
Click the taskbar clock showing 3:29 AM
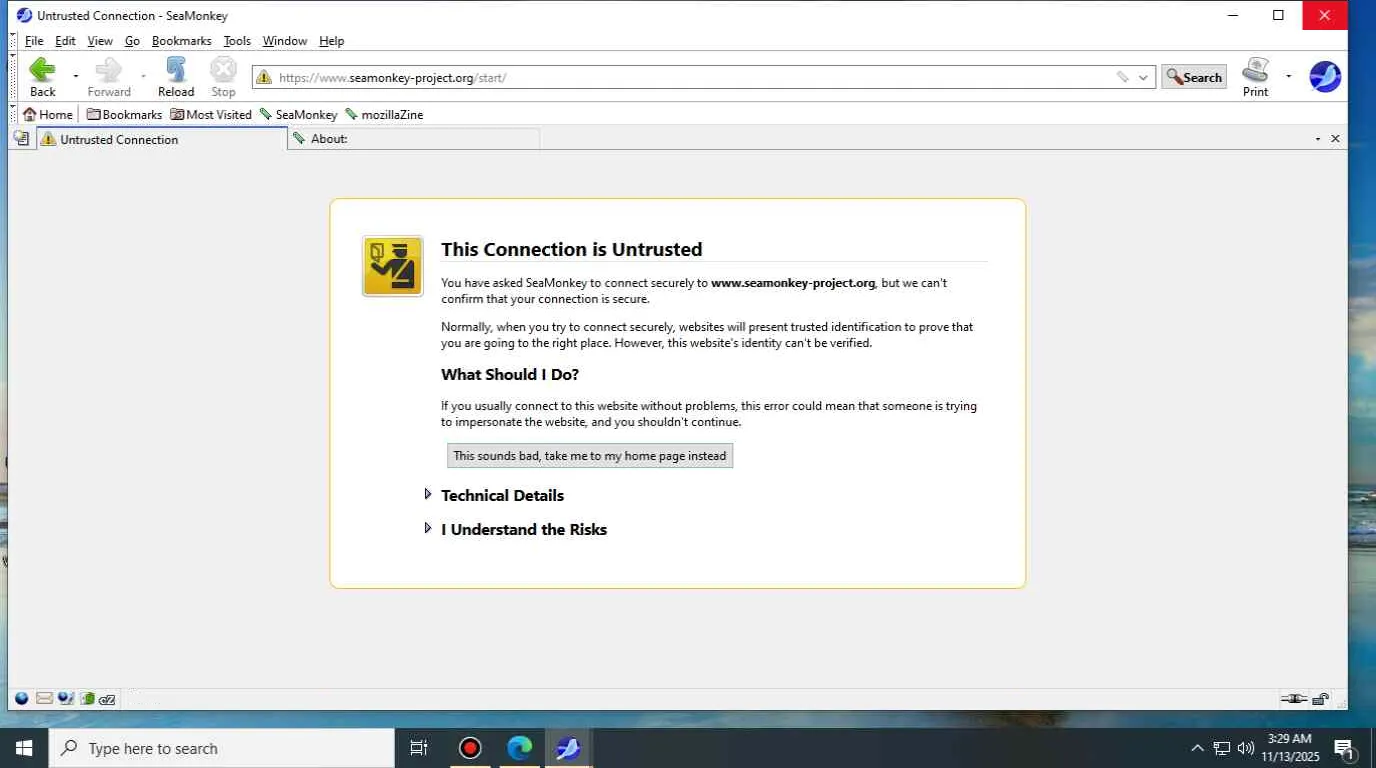pos(1289,748)
